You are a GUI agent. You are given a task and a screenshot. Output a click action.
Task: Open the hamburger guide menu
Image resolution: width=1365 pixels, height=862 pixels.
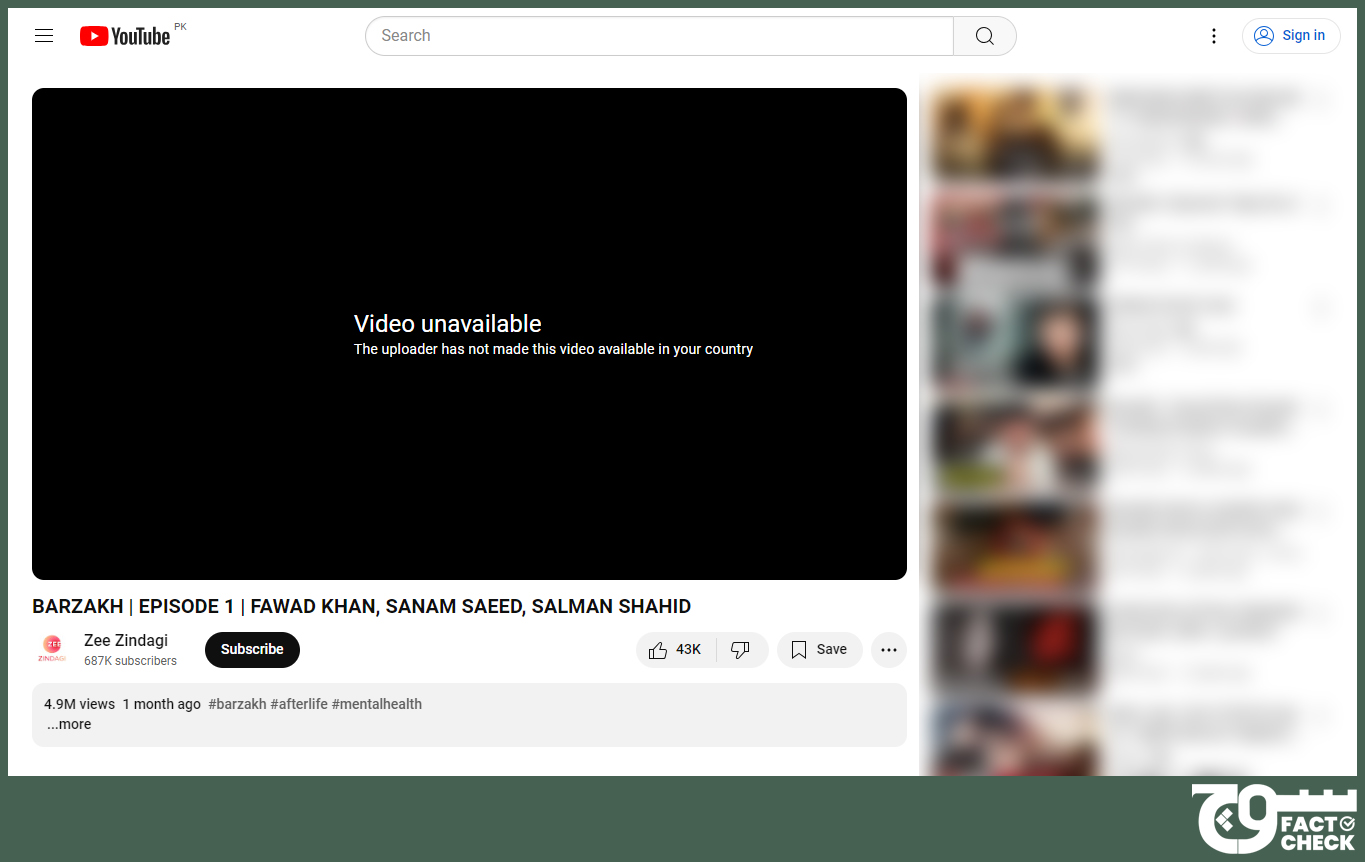pyautogui.click(x=44, y=36)
